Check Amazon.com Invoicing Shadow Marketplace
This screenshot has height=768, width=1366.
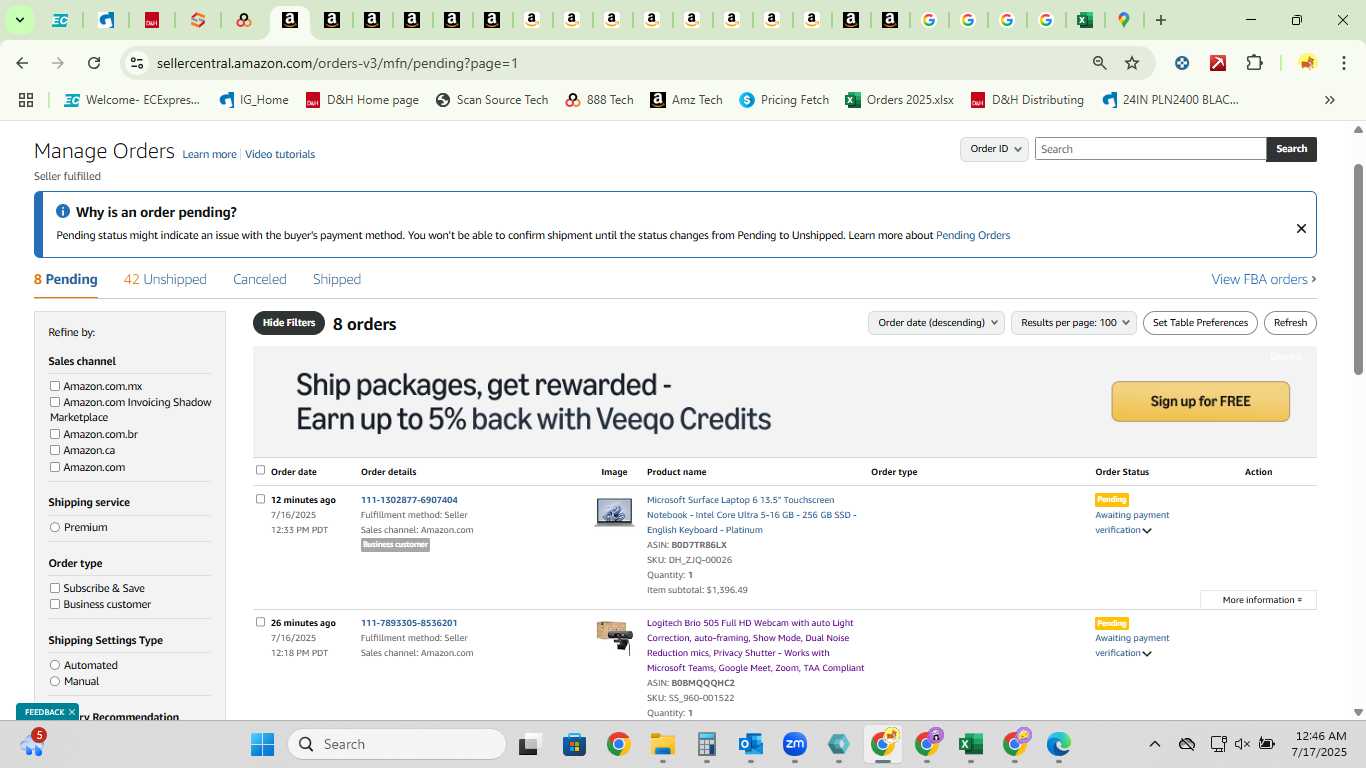click(x=55, y=402)
